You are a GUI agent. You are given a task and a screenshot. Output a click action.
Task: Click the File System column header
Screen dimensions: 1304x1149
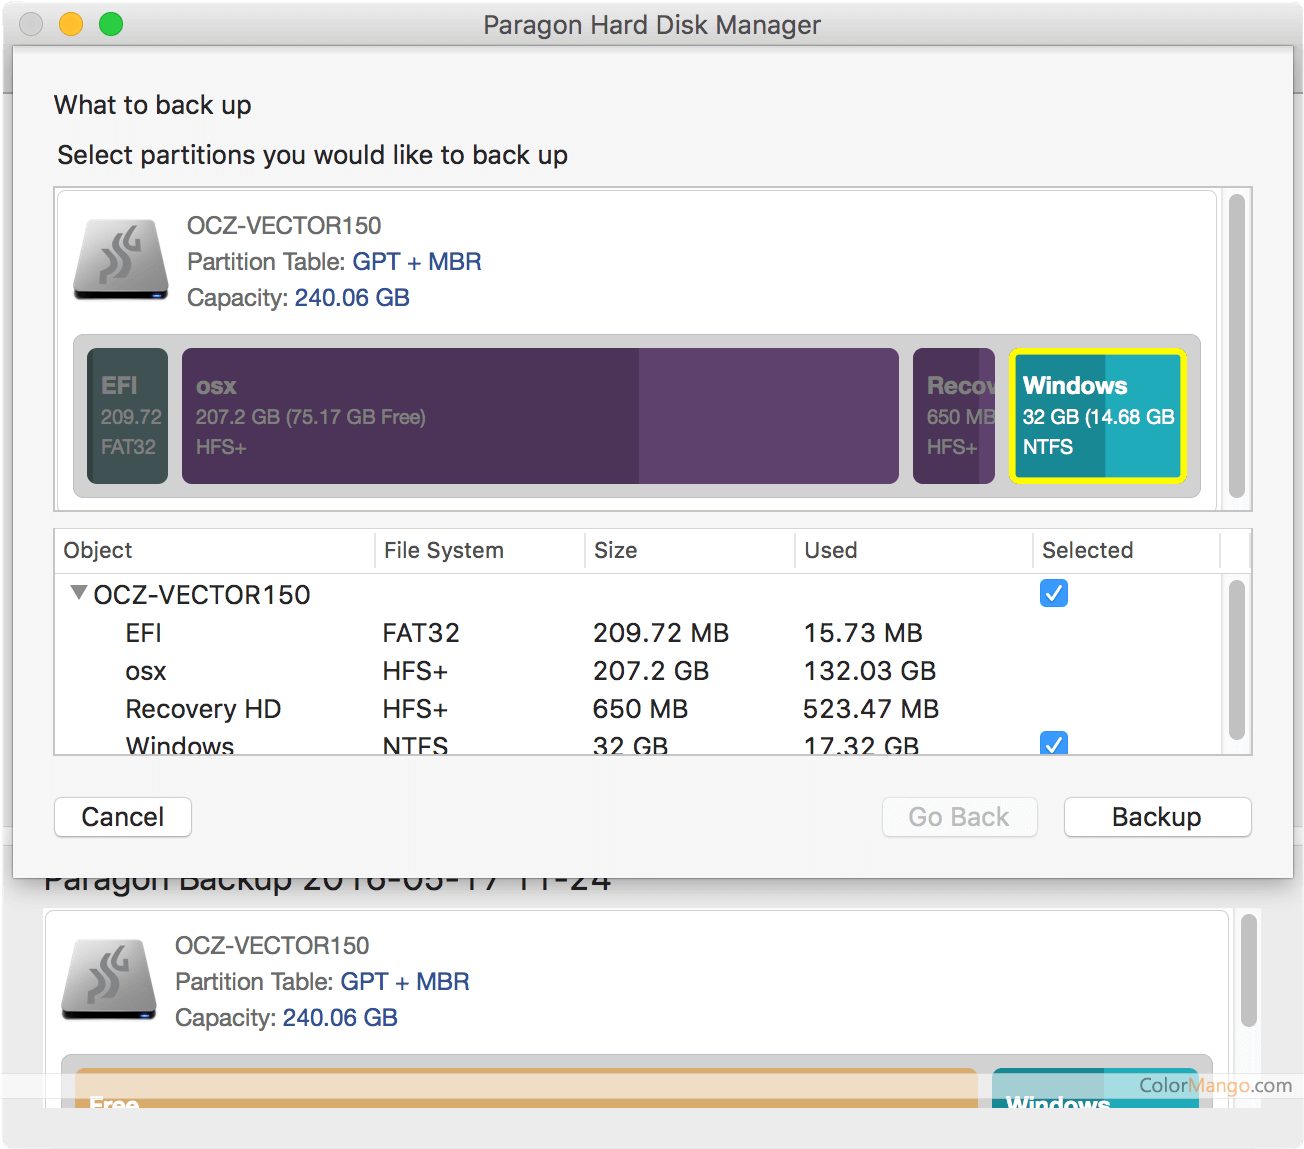pyautogui.click(x=479, y=550)
